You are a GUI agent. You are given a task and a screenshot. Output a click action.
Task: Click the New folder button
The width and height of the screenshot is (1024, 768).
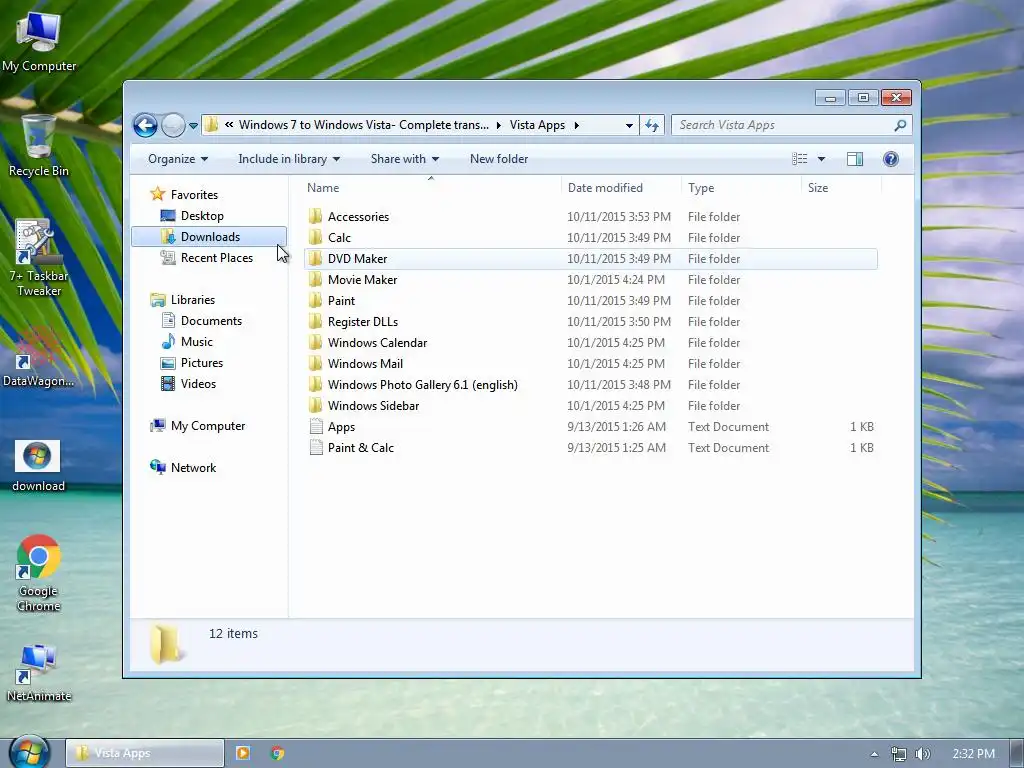tap(499, 159)
